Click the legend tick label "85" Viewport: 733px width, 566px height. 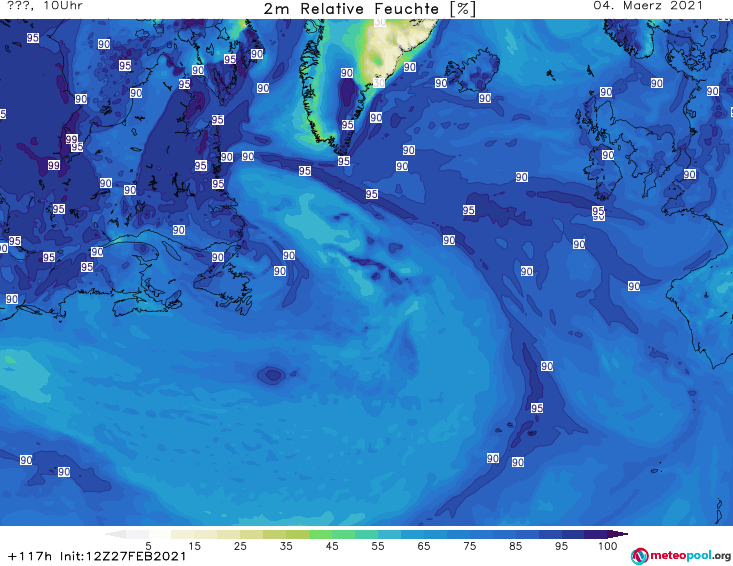click(x=516, y=546)
